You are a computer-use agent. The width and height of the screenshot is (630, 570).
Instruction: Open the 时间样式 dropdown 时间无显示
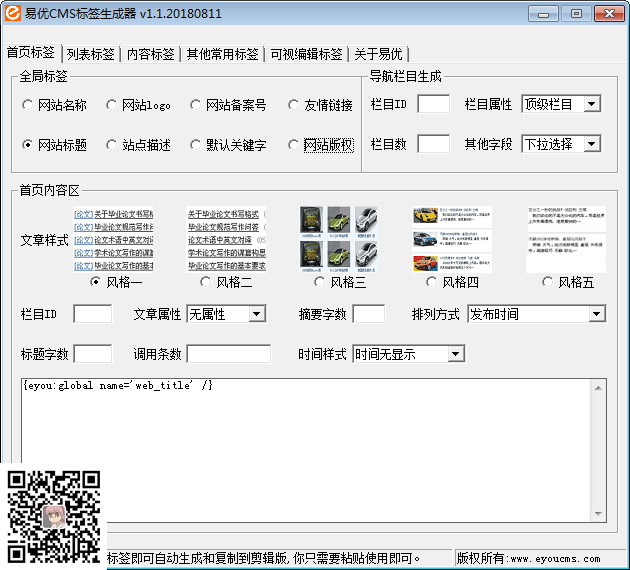coord(409,354)
